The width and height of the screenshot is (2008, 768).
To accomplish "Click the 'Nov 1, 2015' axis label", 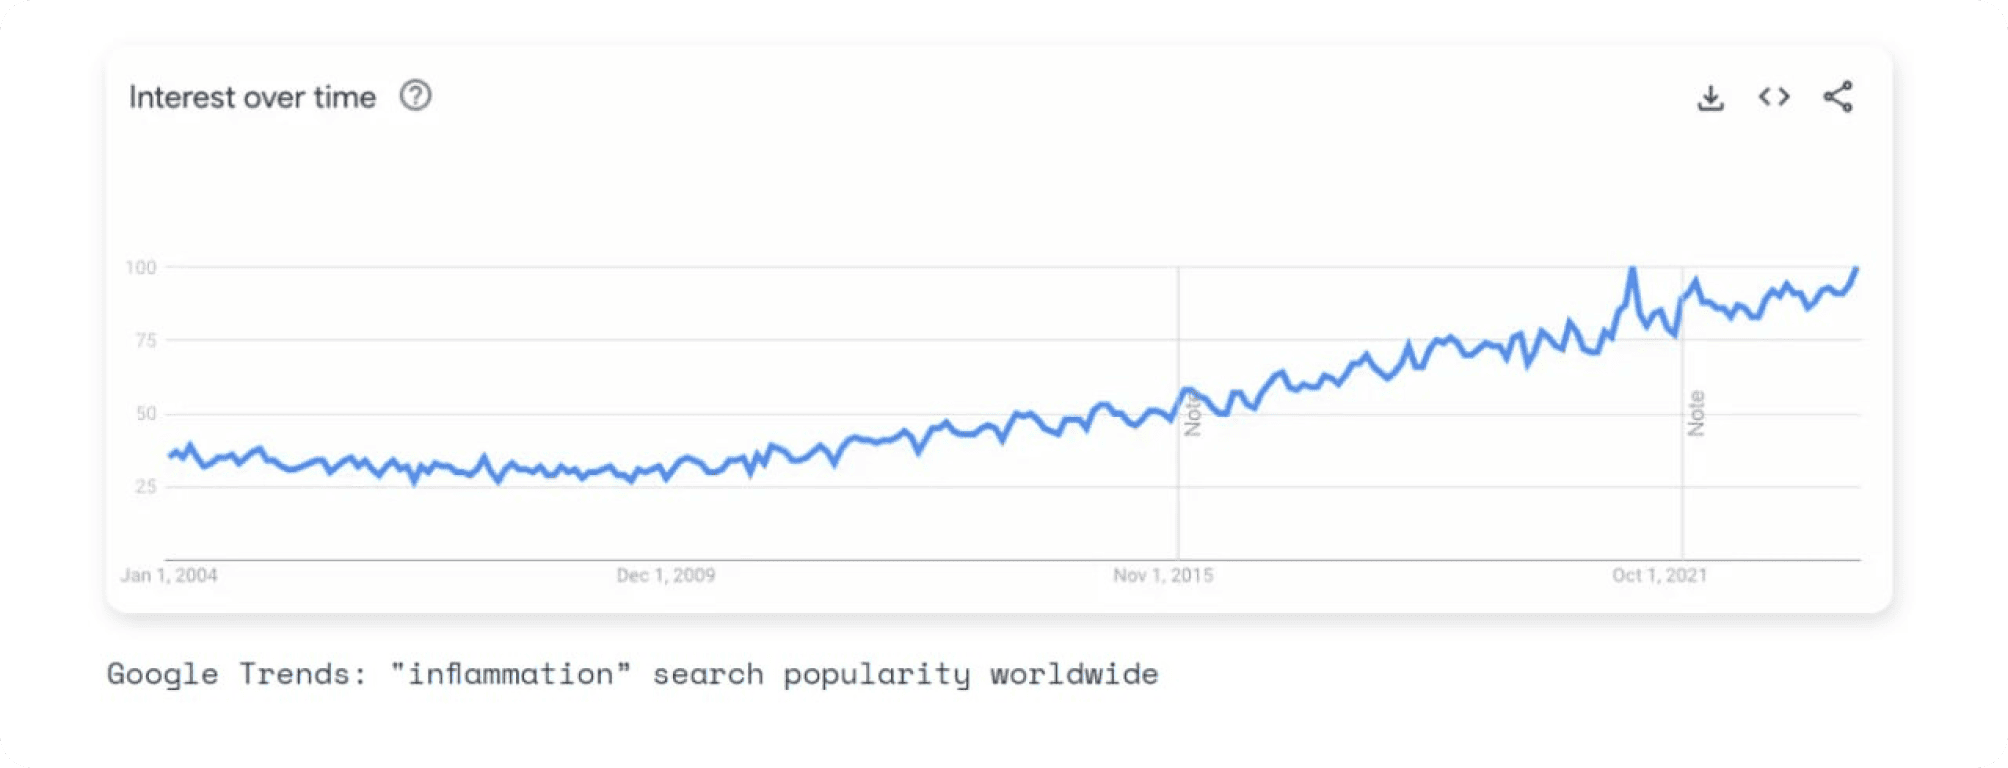I will [x=1163, y=575].
